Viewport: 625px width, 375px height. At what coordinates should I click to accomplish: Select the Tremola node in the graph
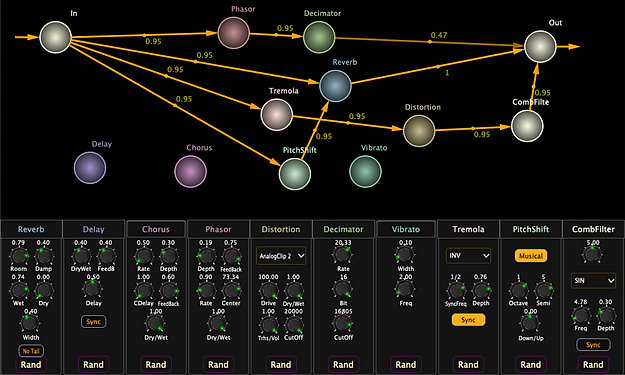click(277, 115)
